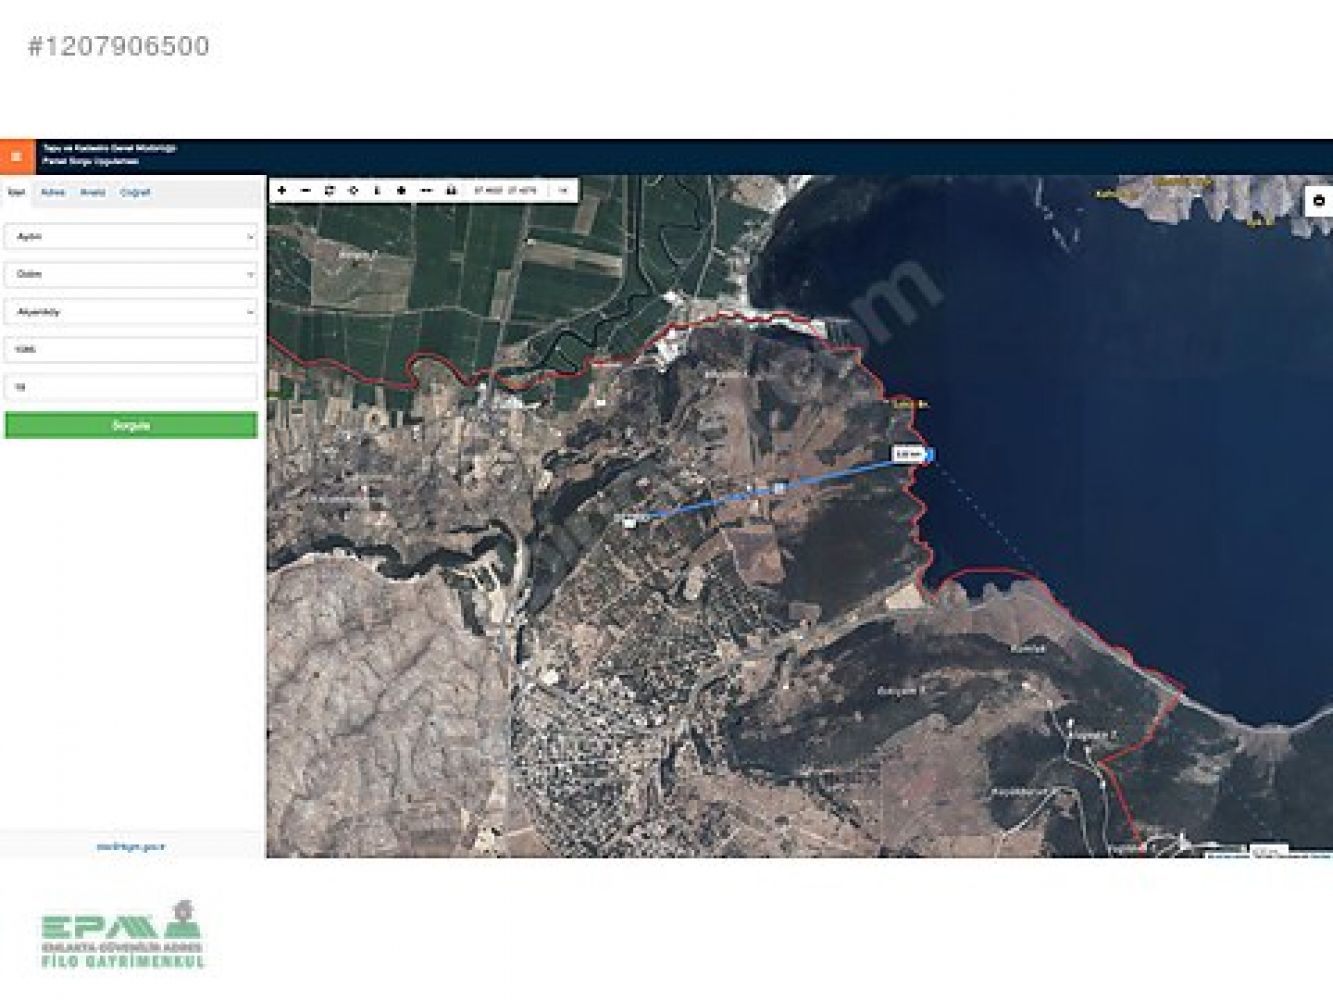
Task: Open the Didim district dropdown
Action: [x=131, y=274]
